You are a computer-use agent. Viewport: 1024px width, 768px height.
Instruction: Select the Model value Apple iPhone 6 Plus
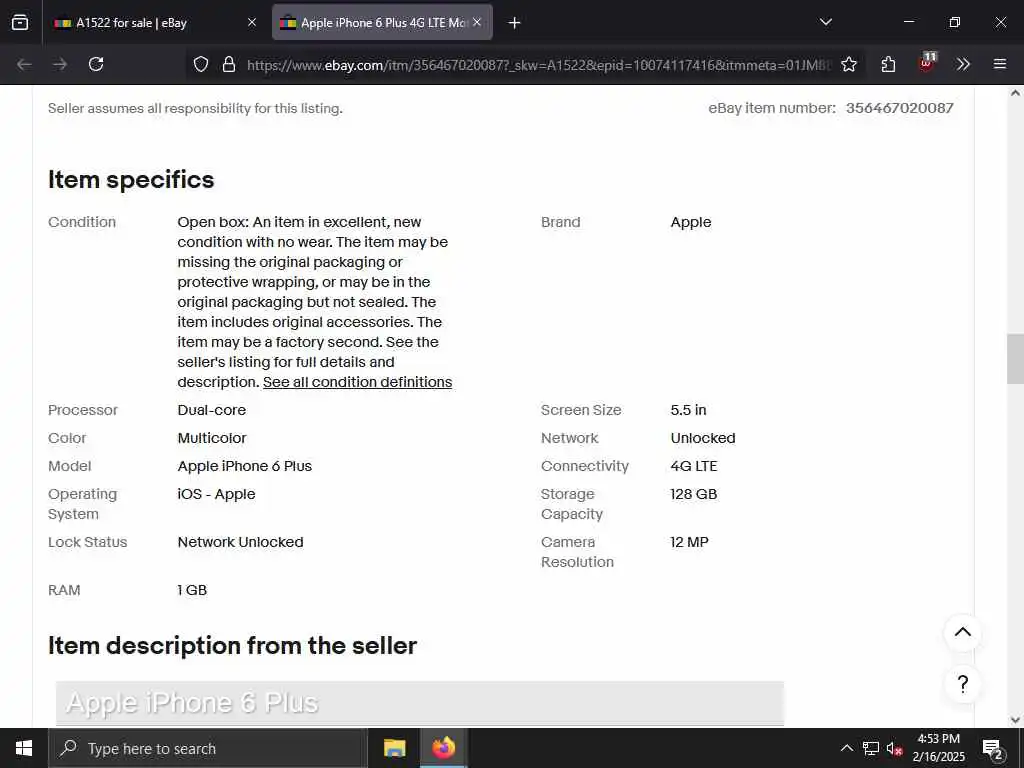tap(244, 466)
